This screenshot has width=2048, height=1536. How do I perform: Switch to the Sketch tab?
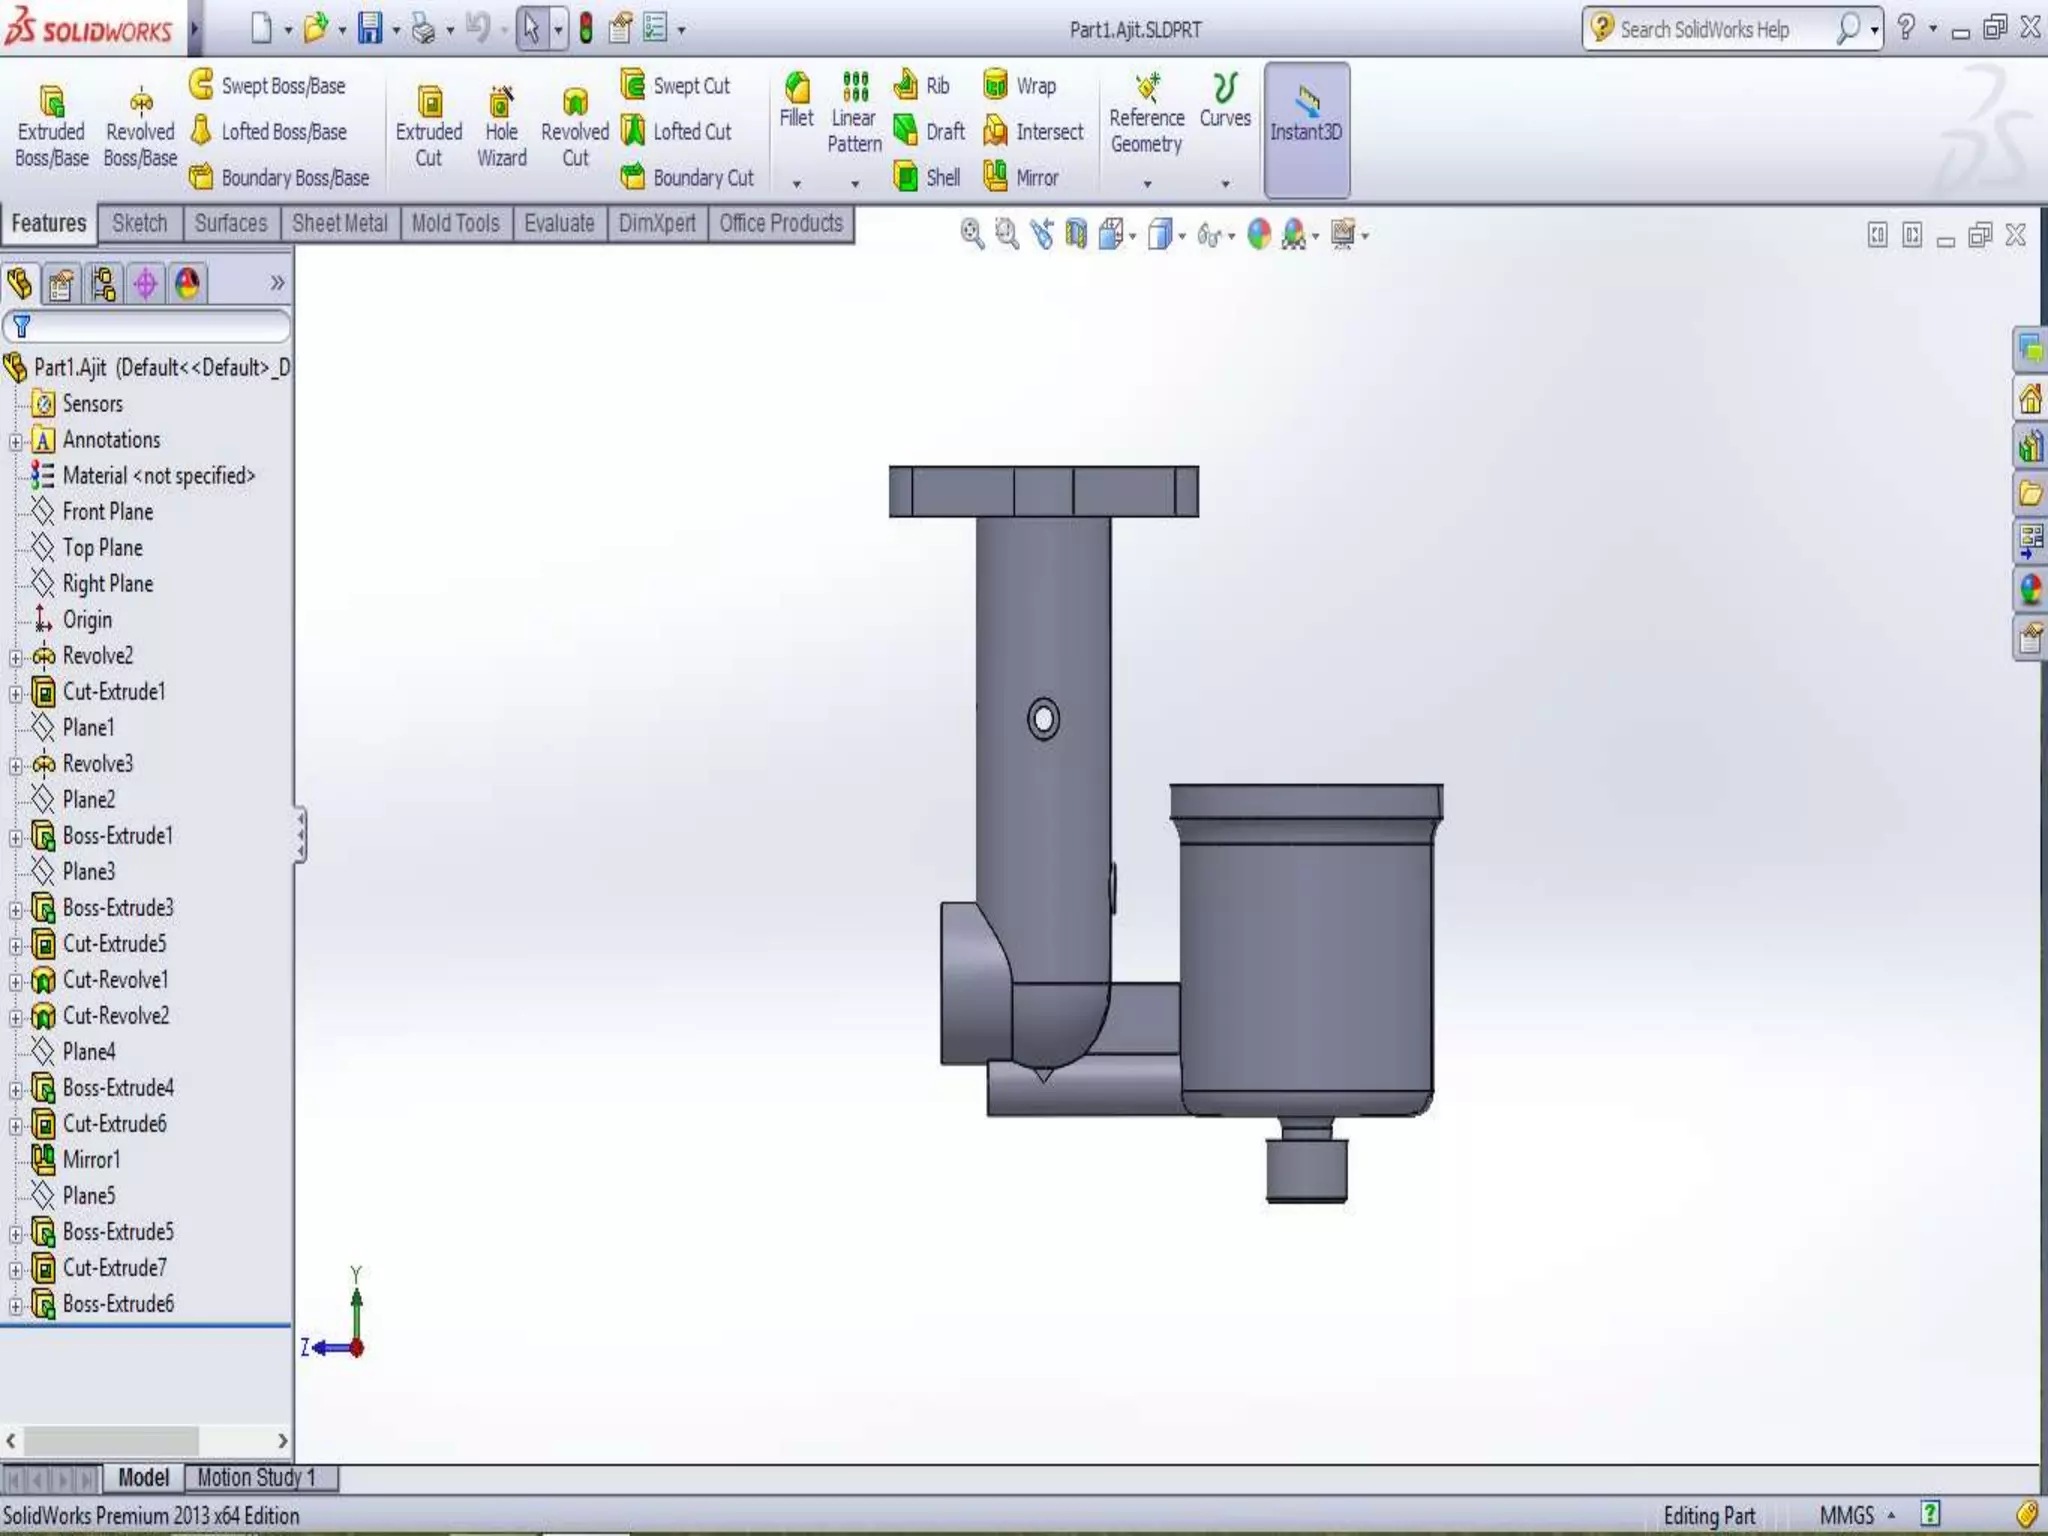click(x=140, y=223)
